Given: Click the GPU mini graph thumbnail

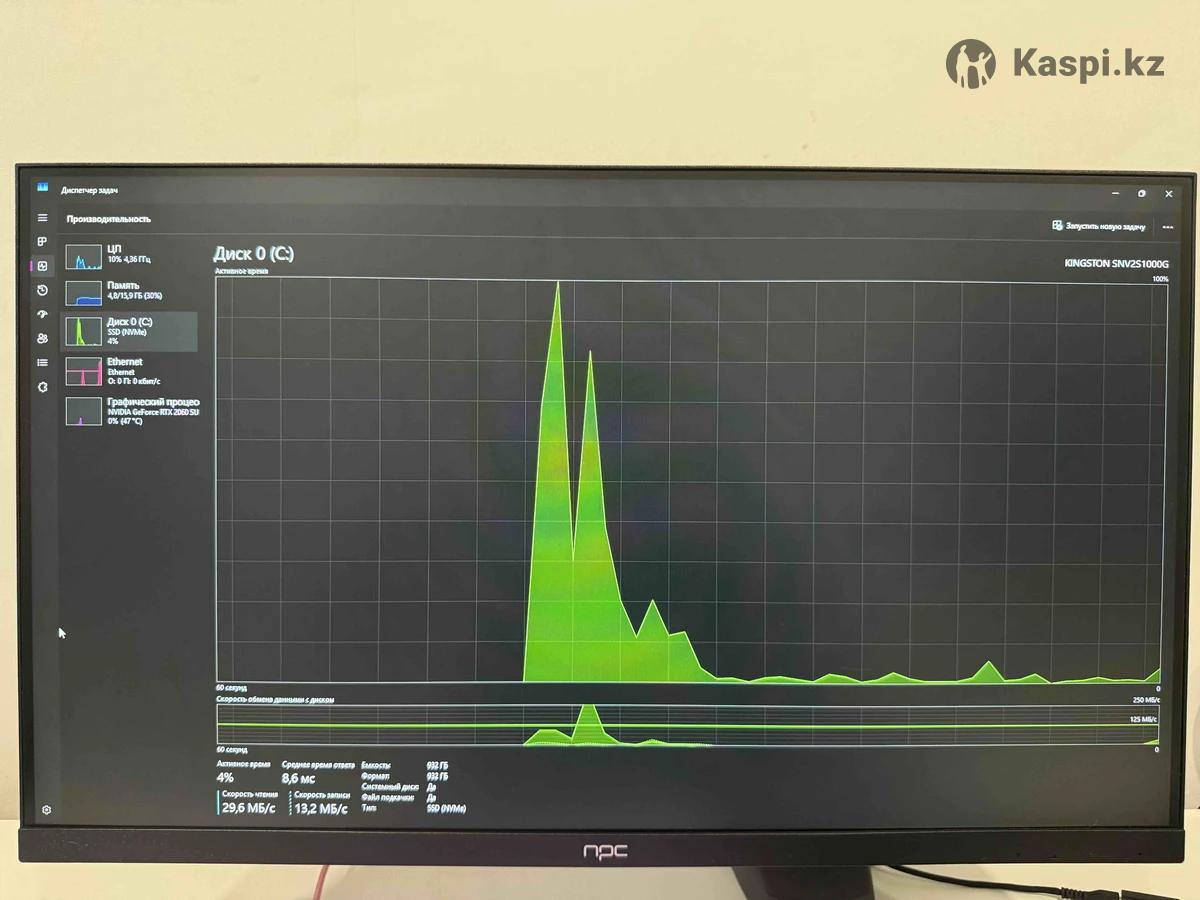Looking at the screenshot, I should [84, 411].
